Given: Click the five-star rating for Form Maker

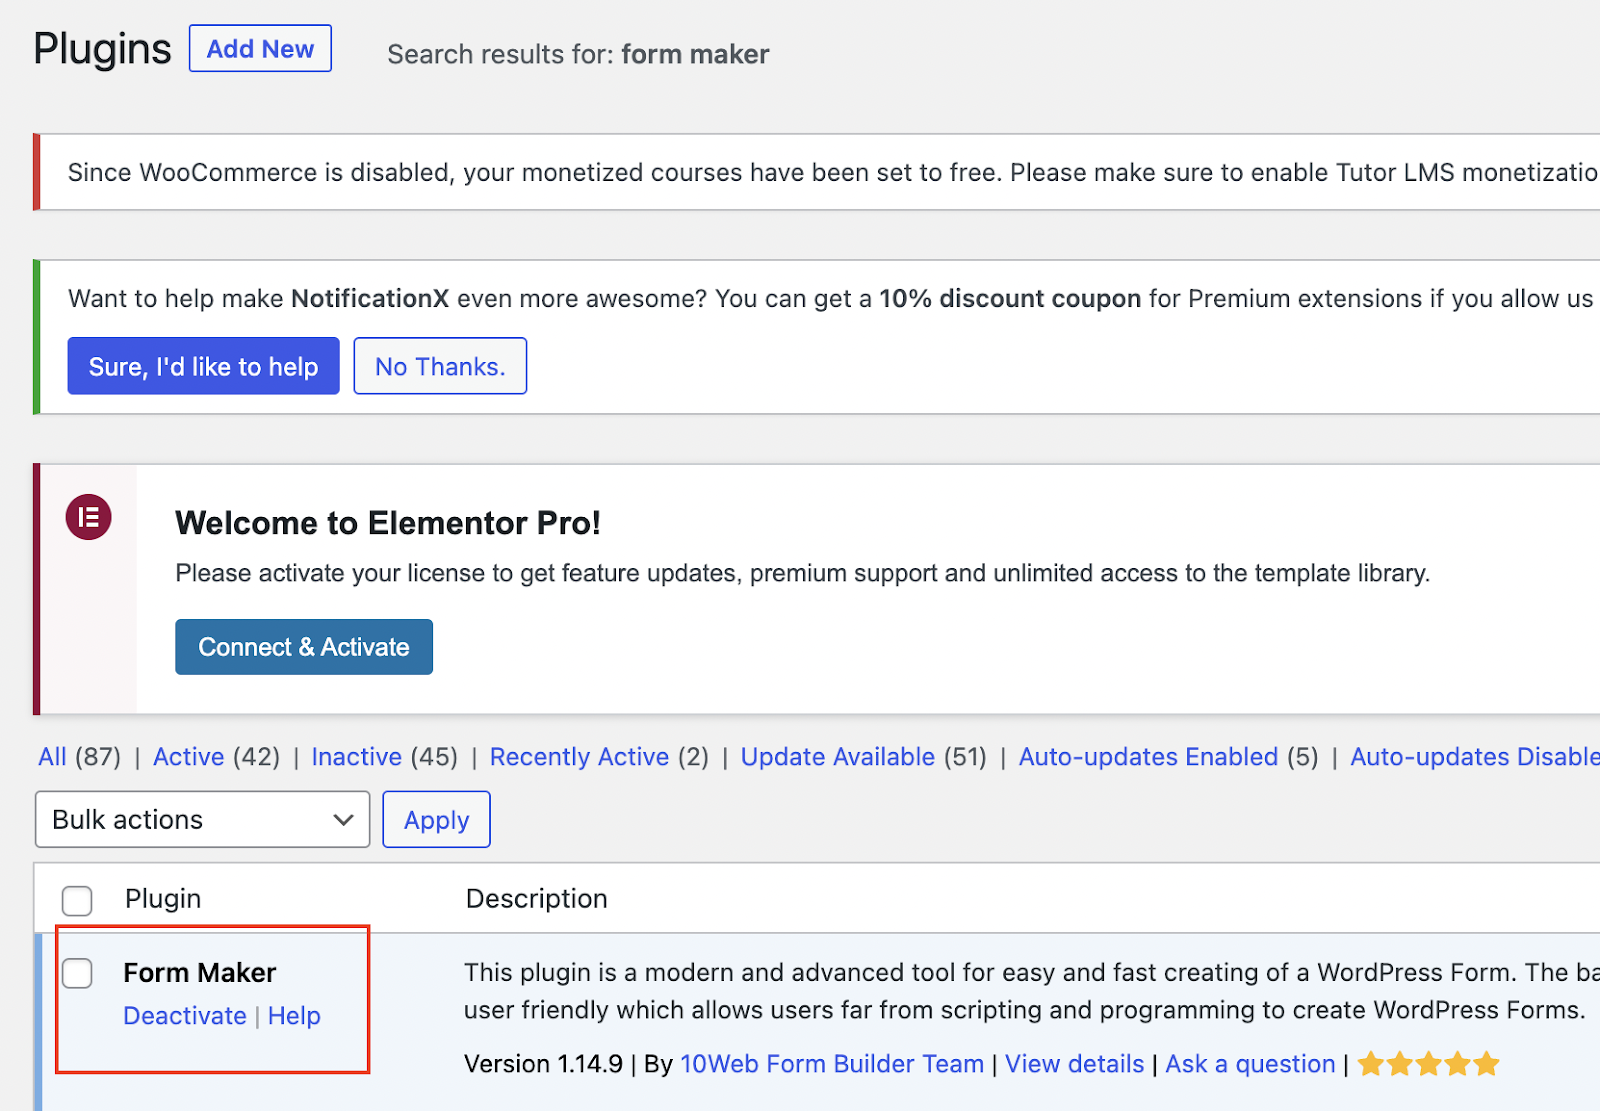Looking at the screenshot, I should 1428,1064.
